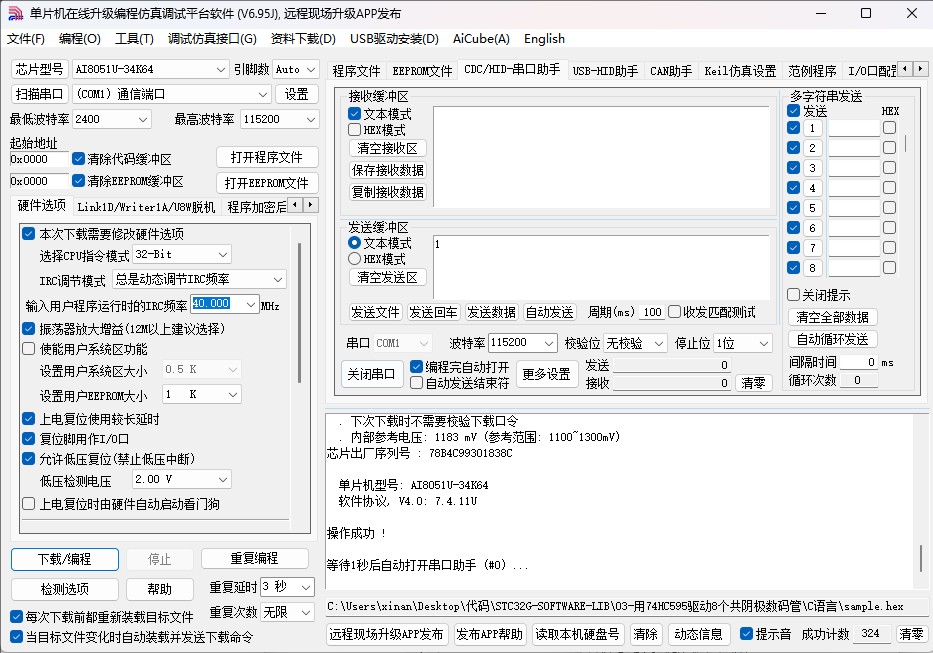Viewport: 933px width, 653px height.
Task: Click 发送数据 button
Action: pyautogui.click(x=491, y=313)
